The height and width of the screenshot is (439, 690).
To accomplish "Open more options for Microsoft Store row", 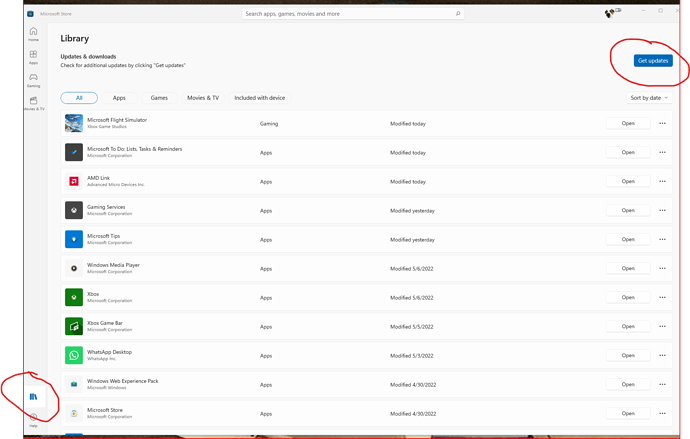I will coord(662,414).
